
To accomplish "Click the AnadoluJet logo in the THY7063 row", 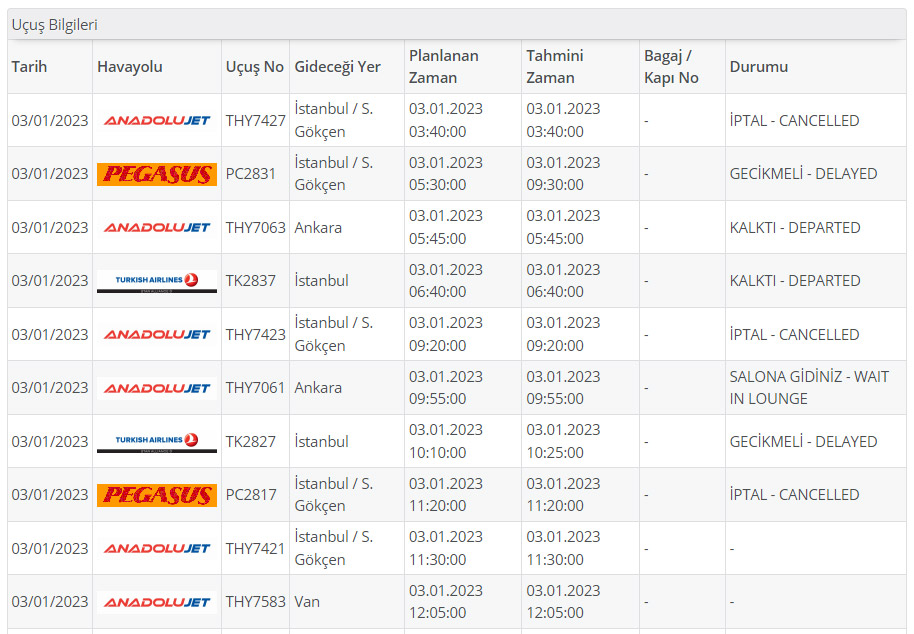I will (x=157, y=228).
